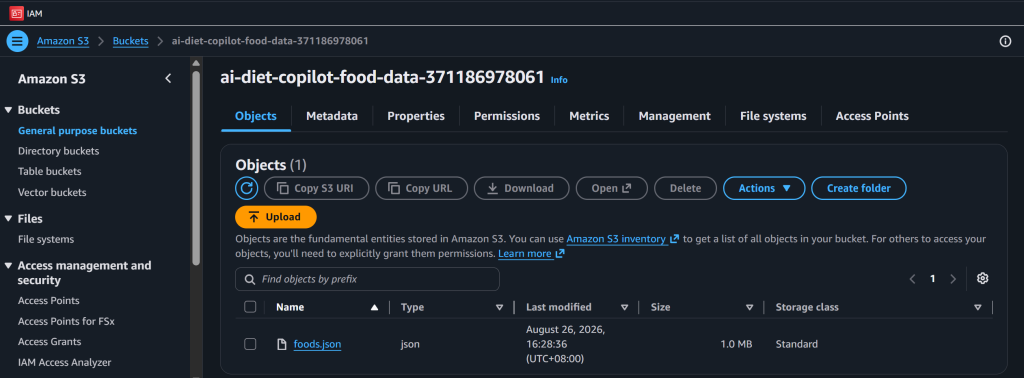This screenshot has width=1024, height=378.
Task: Click the Open button
Action: click(611, 189)
